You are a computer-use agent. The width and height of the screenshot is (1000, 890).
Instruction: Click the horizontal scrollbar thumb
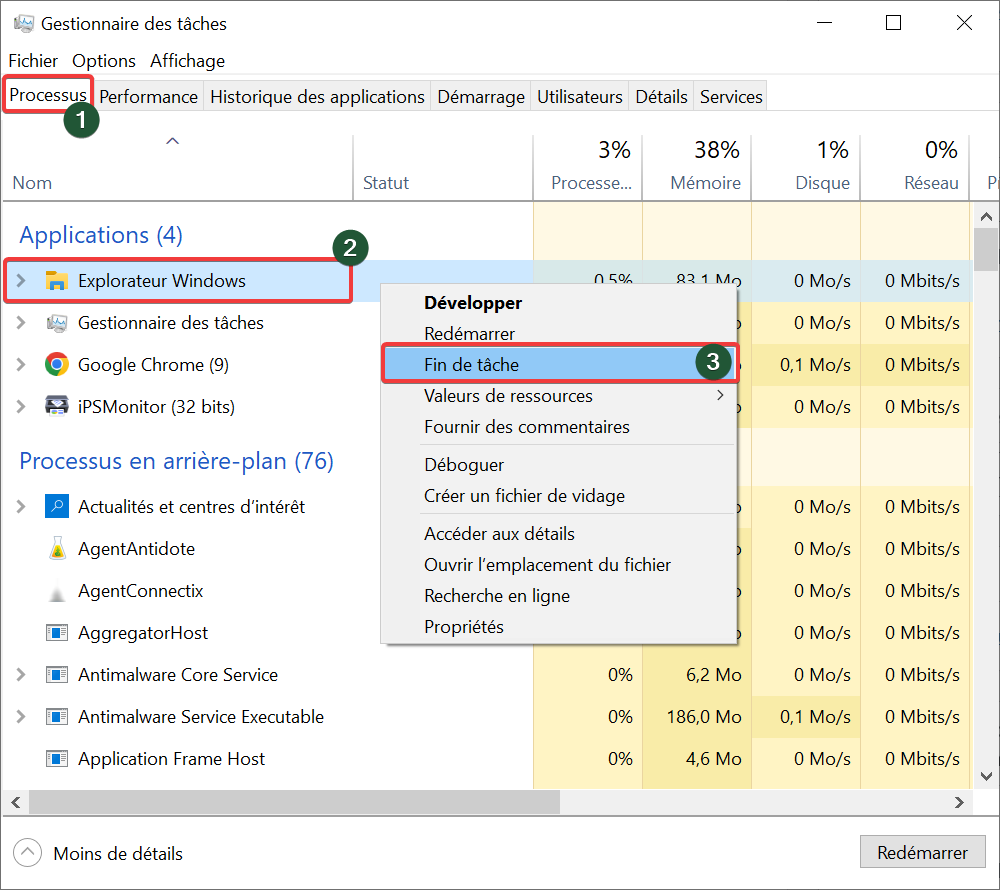pos(294,803)
